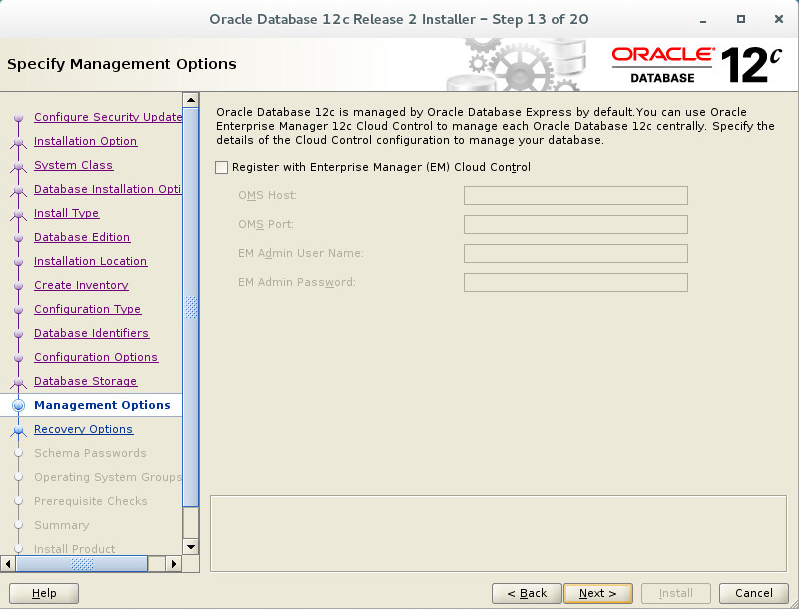Image resolution: width=799 pixels, height=609 pixels.
Task: Maximize the installer window
Action: coord(741,19)
